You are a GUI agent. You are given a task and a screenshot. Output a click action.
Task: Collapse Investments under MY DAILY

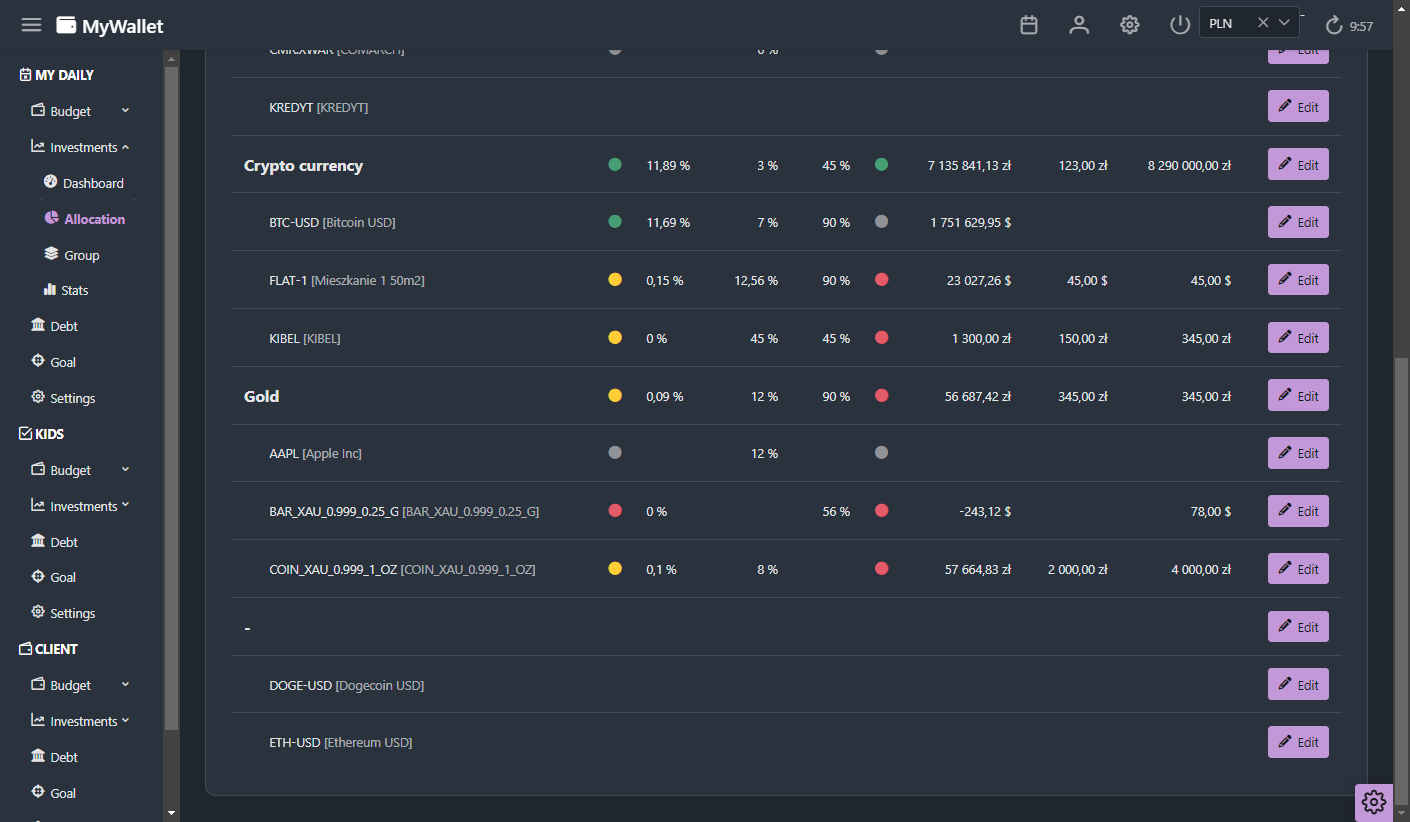click(x=81, y=147)
